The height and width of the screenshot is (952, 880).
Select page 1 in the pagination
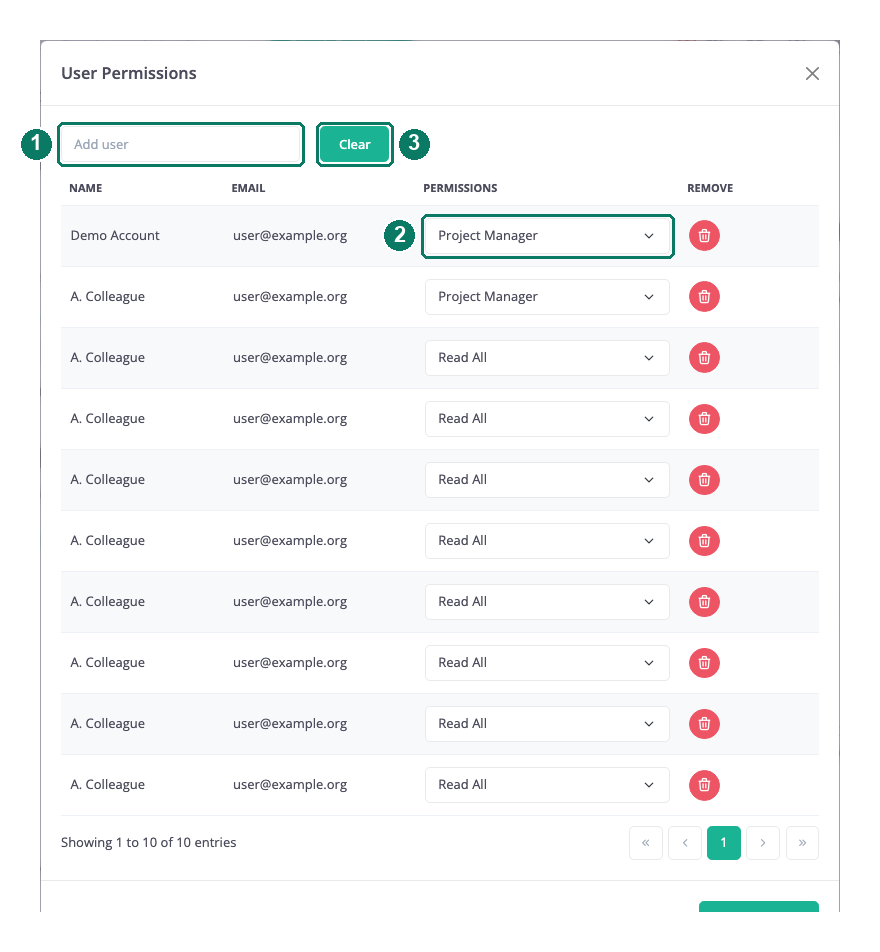coord(723,843)
